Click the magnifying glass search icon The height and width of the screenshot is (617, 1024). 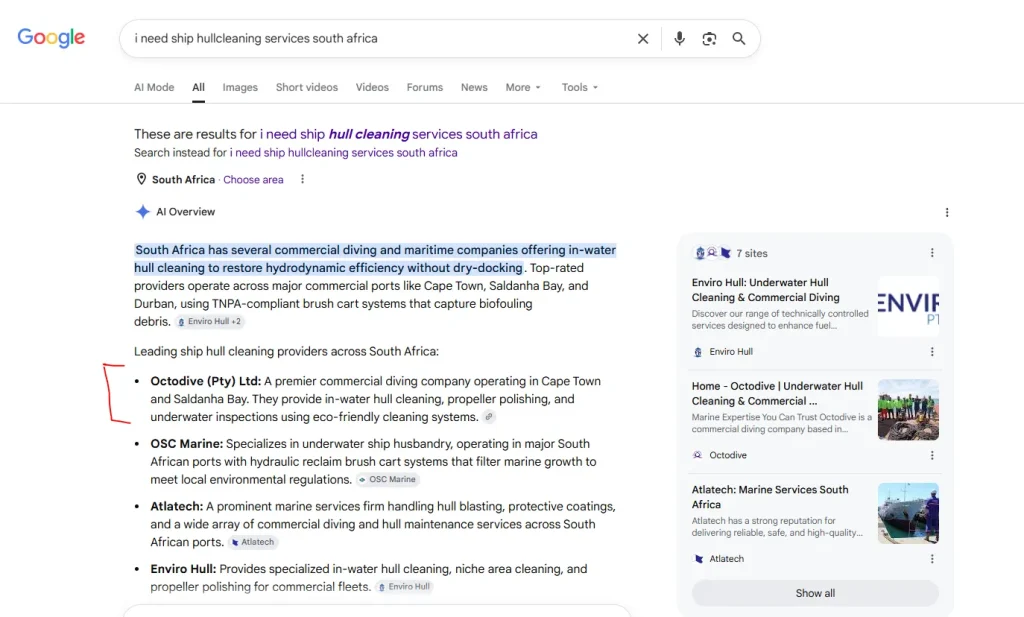[739, 39]
